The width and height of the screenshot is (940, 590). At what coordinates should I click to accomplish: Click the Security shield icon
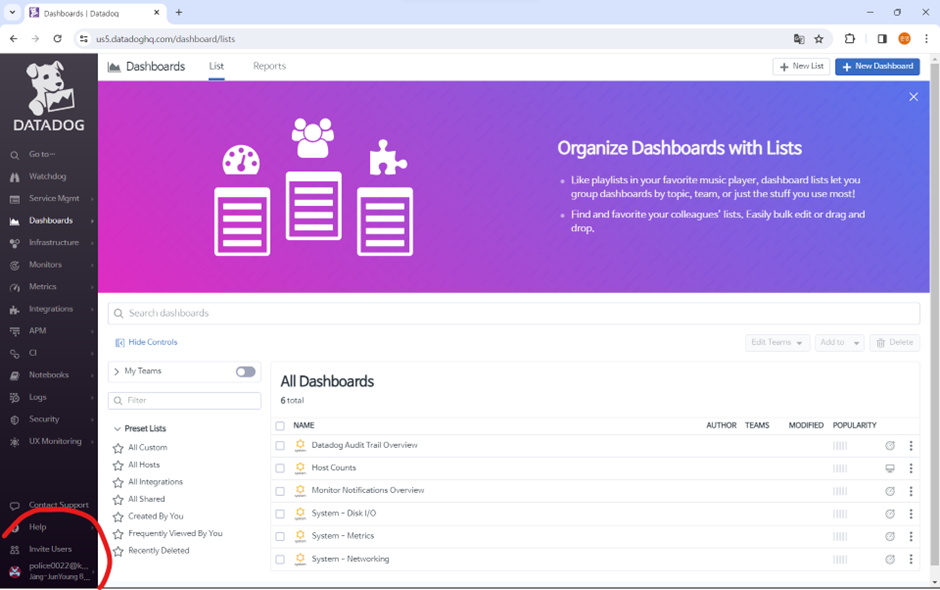pos(14,420)
